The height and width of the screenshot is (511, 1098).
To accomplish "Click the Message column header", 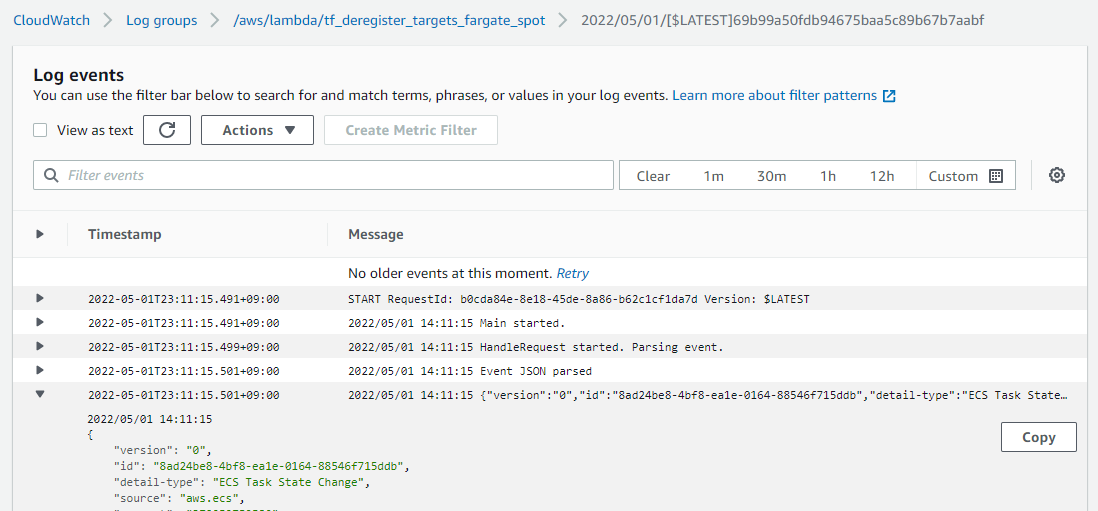I will pyautogui.click(x=375, y=234).
